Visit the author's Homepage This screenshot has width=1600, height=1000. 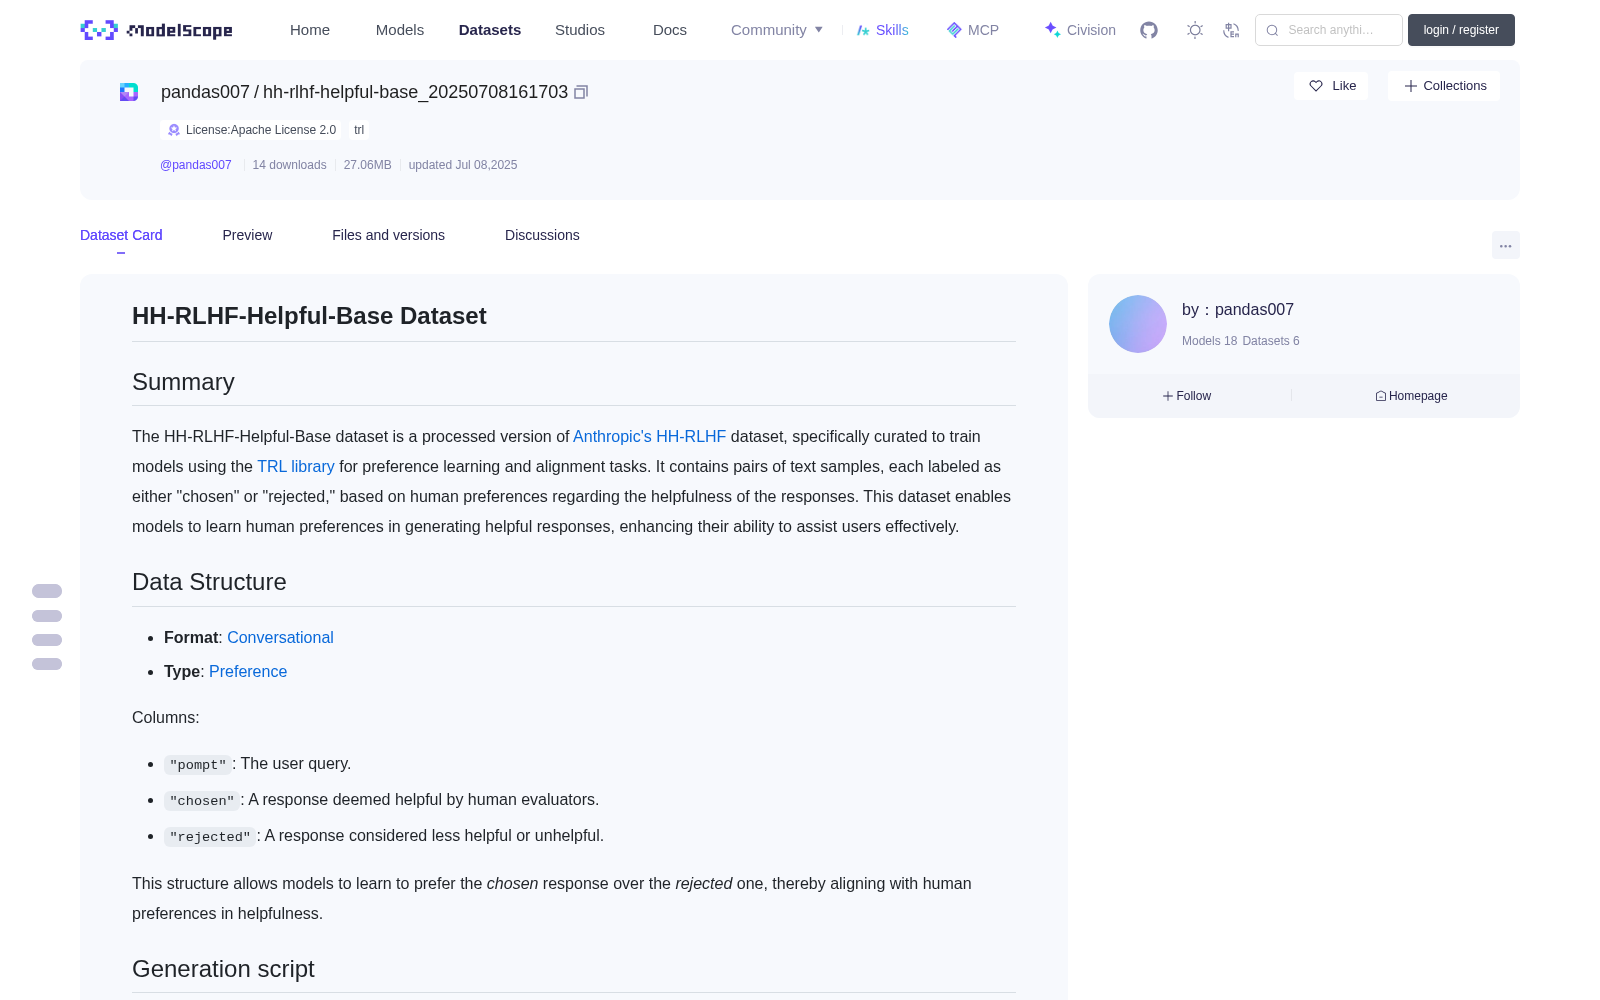click(1411, 396)
